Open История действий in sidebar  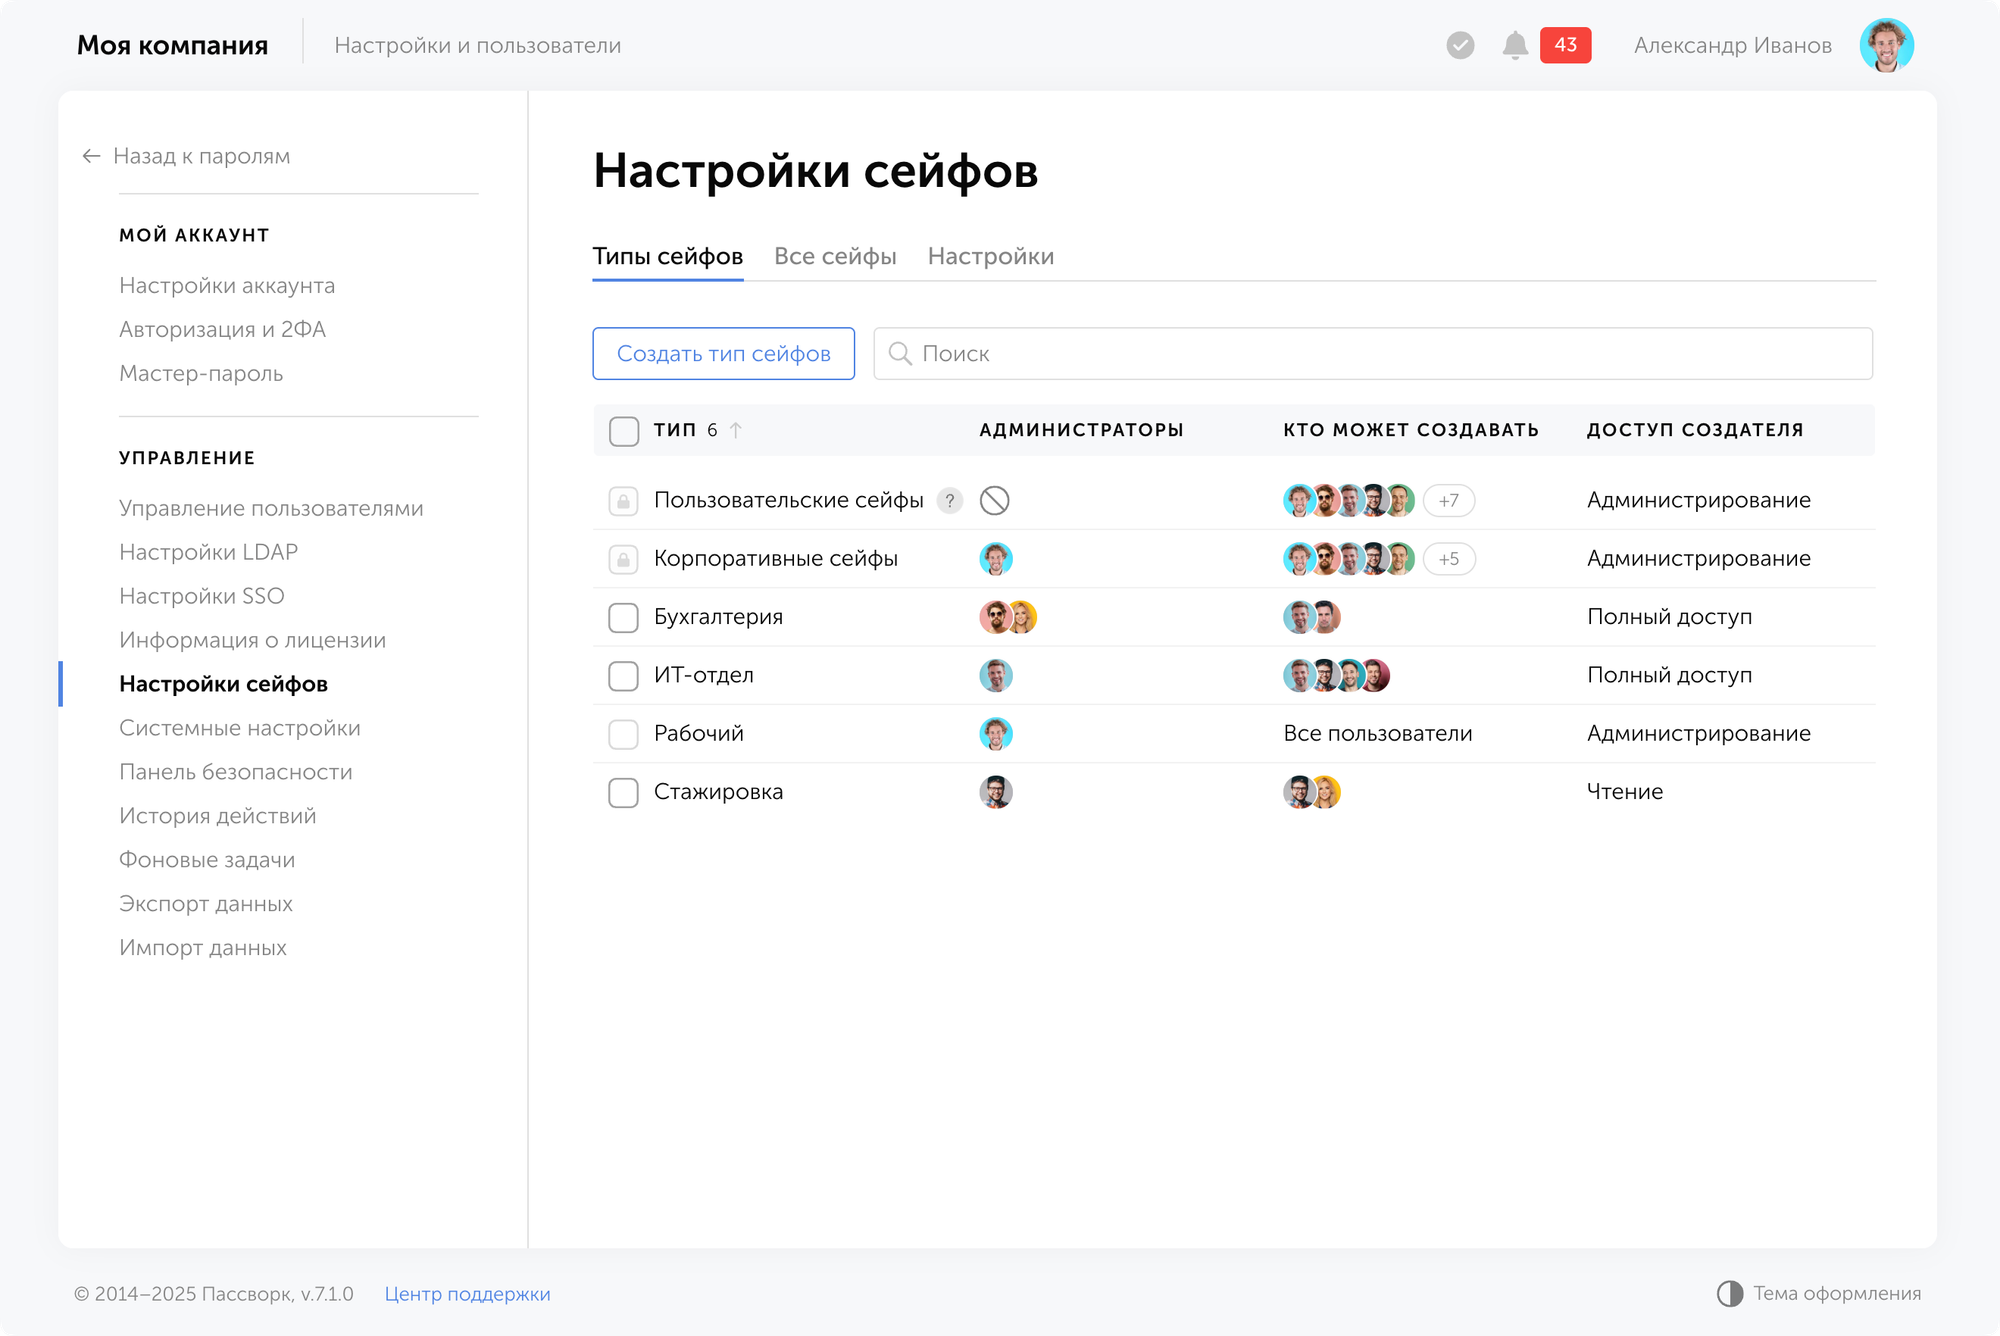click(217, 816)
